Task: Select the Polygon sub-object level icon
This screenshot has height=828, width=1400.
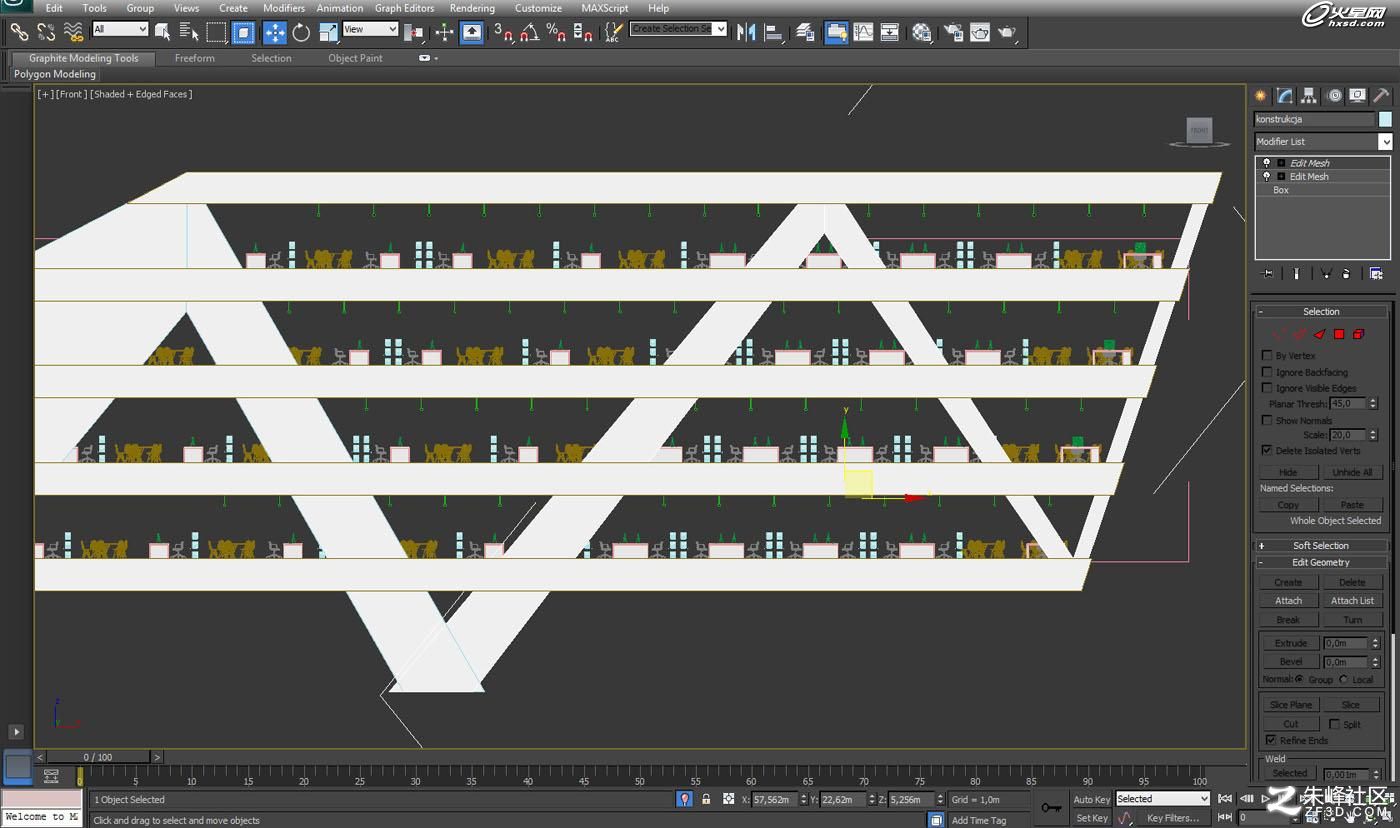Action: point(1339,334)
